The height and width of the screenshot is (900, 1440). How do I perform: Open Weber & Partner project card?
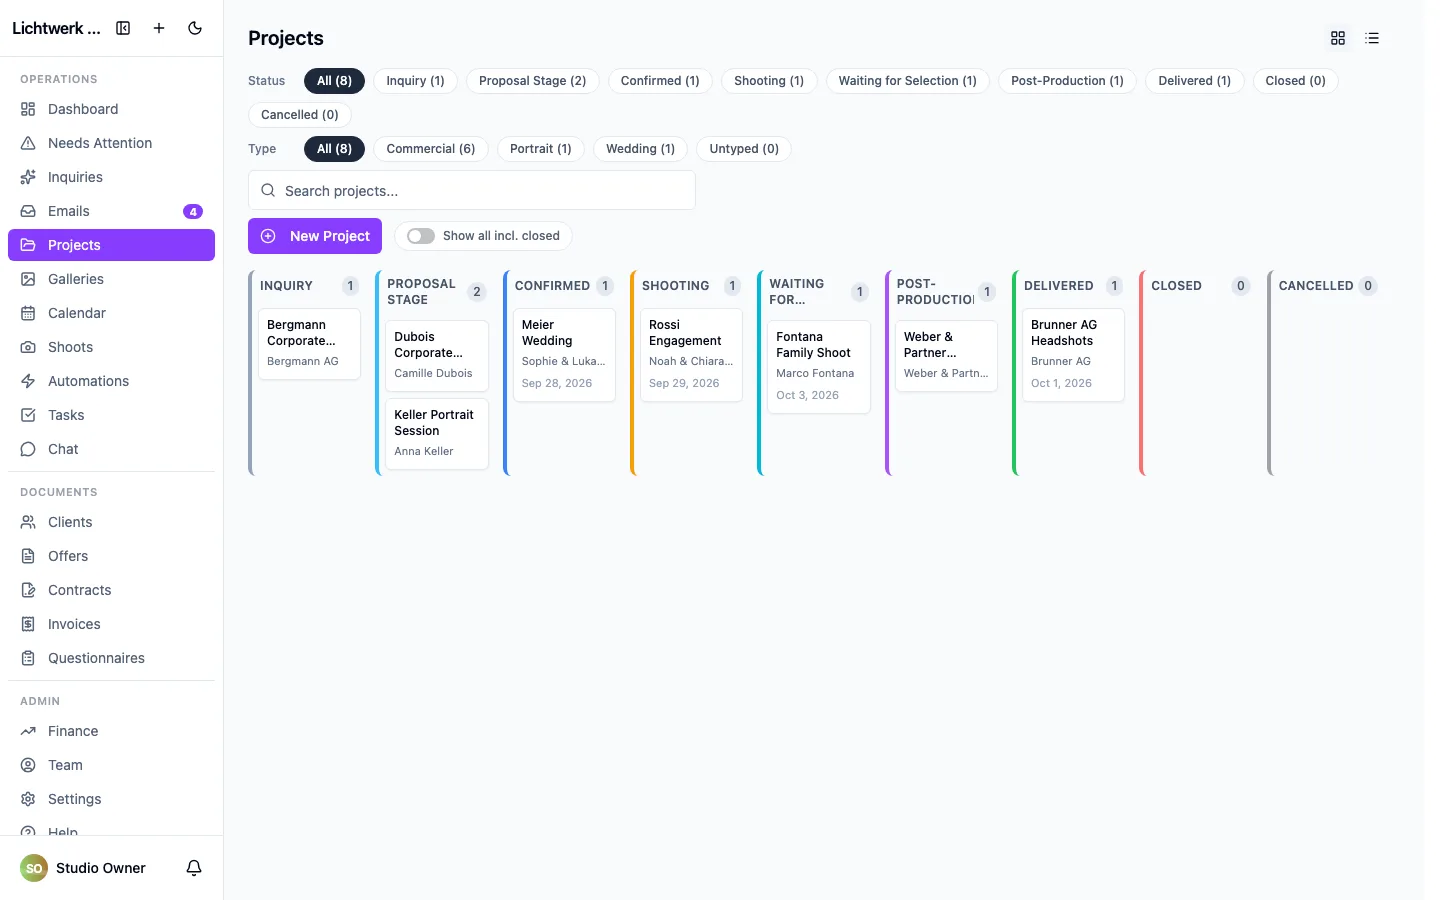[946, 356]
